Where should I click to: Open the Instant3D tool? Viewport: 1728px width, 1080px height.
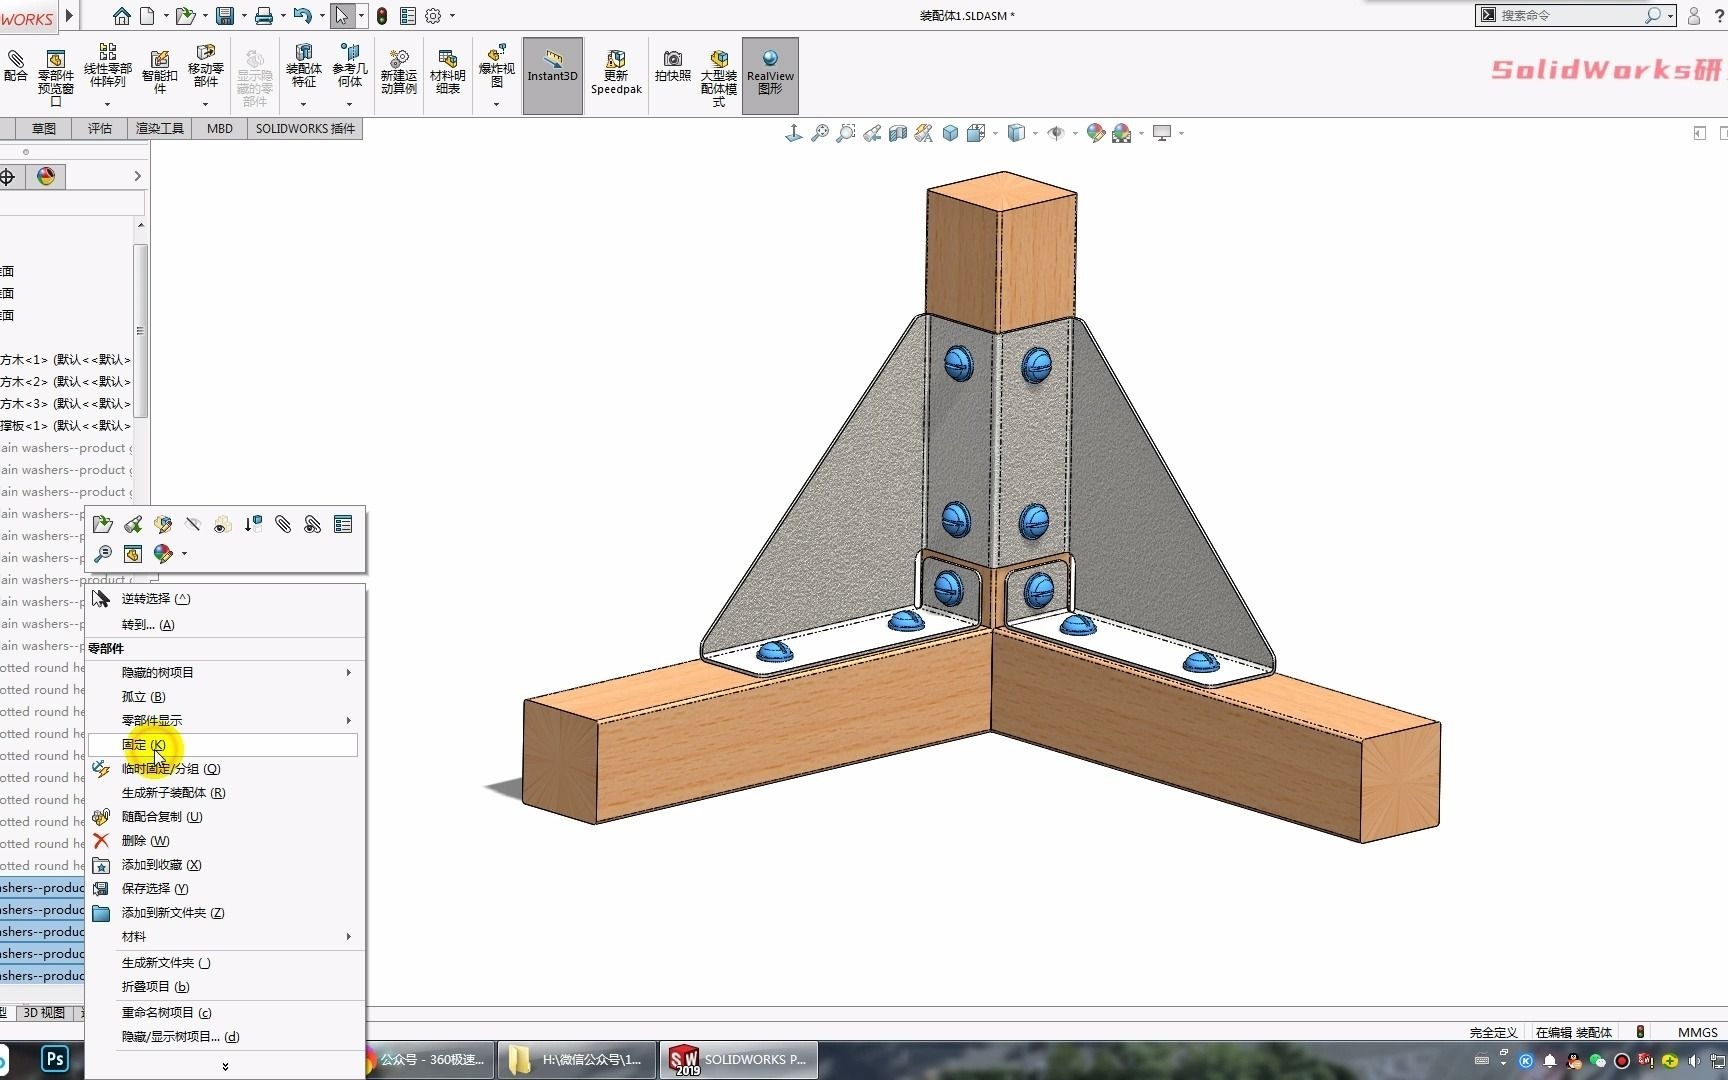pyautogui.click(x=553, y=74)
